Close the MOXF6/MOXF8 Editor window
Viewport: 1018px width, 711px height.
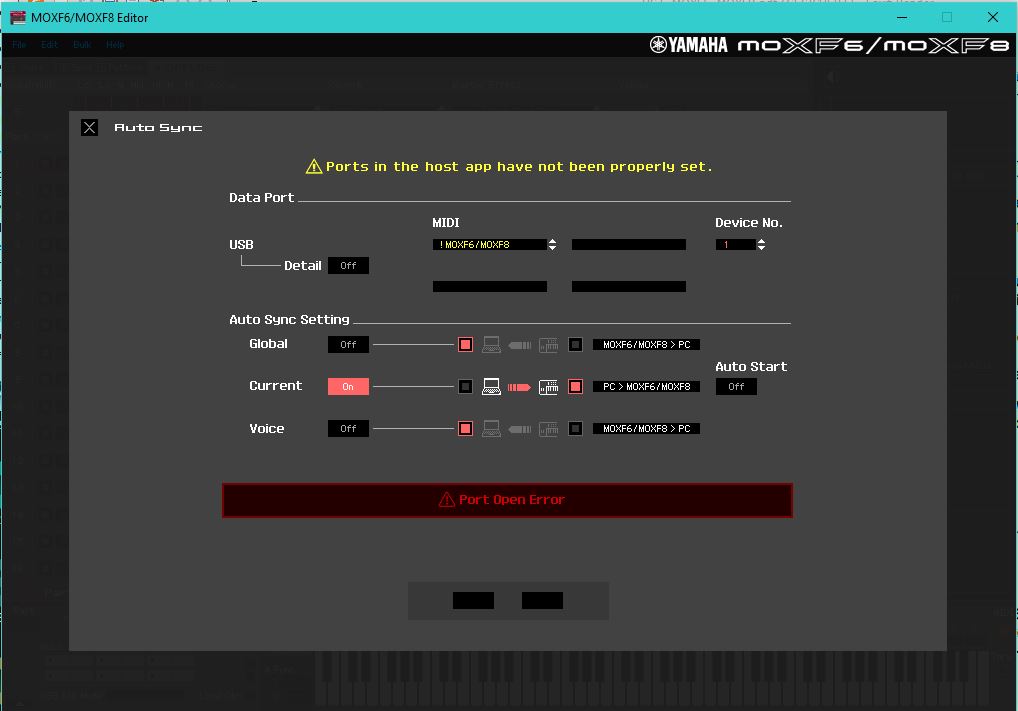993,18
